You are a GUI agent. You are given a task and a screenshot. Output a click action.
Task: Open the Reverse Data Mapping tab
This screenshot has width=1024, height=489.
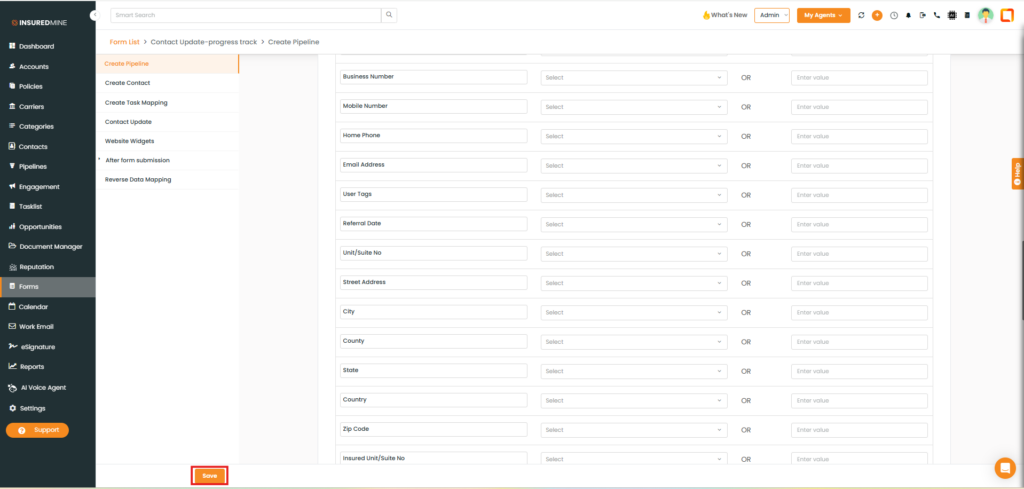click(x=138, y=179)
